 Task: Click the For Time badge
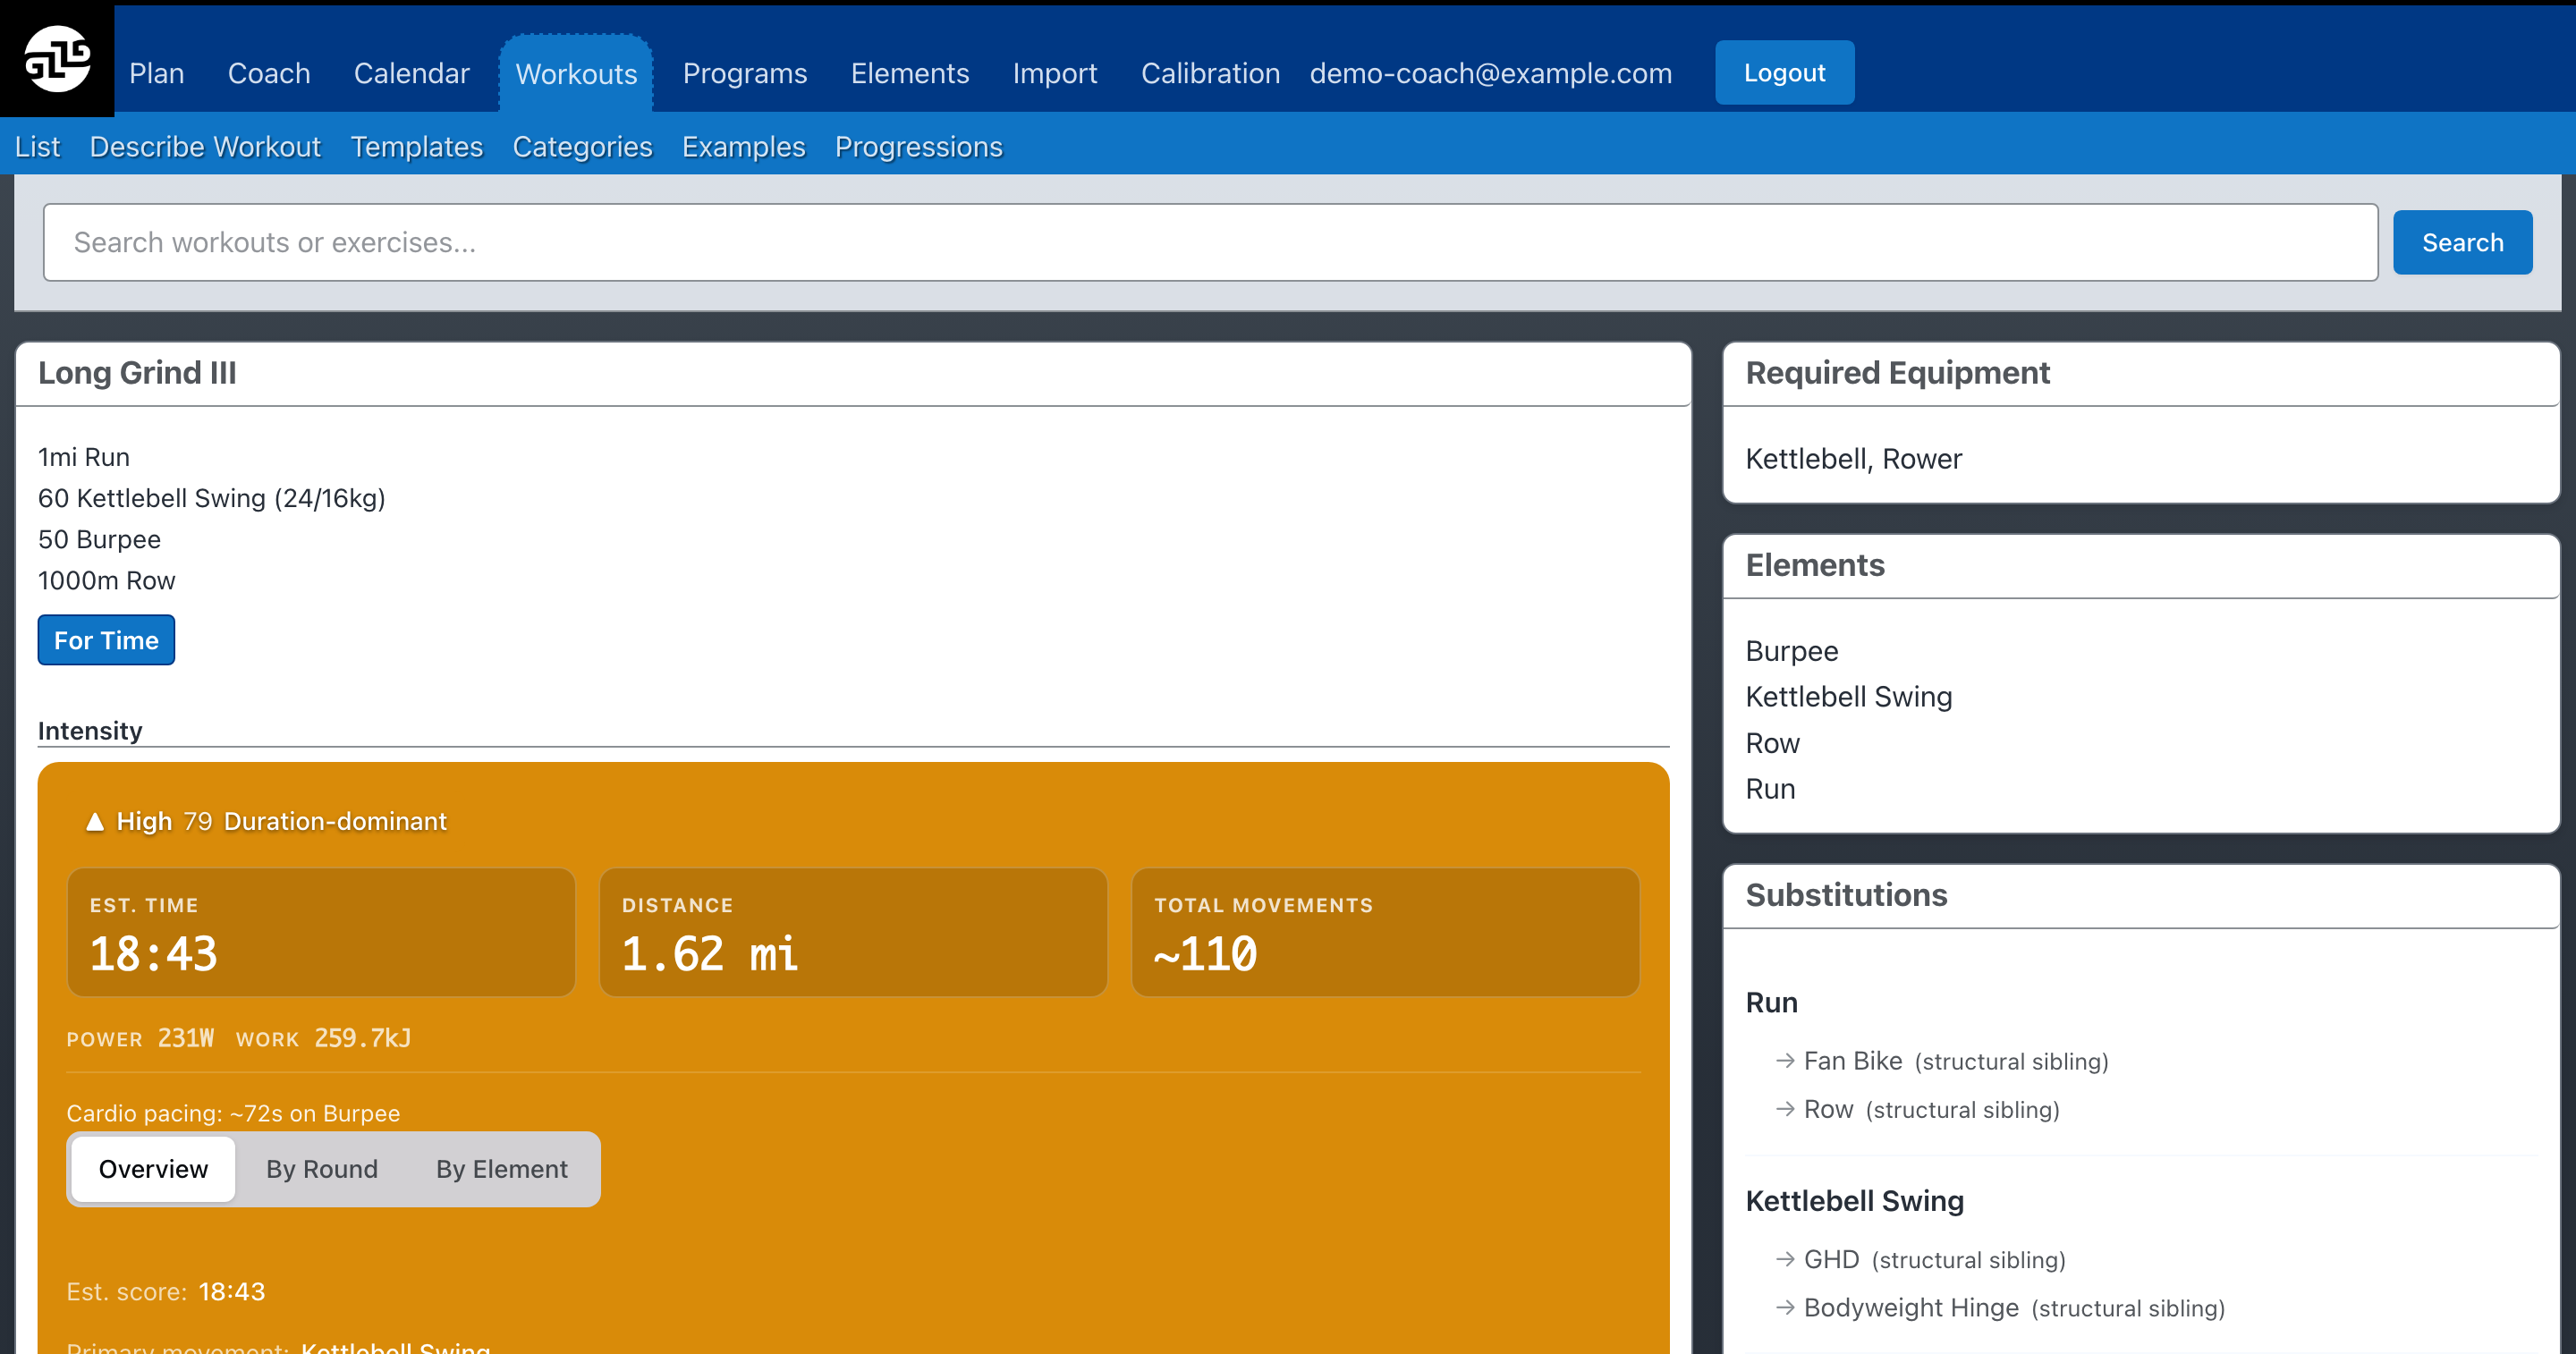[x=106, y=640]
